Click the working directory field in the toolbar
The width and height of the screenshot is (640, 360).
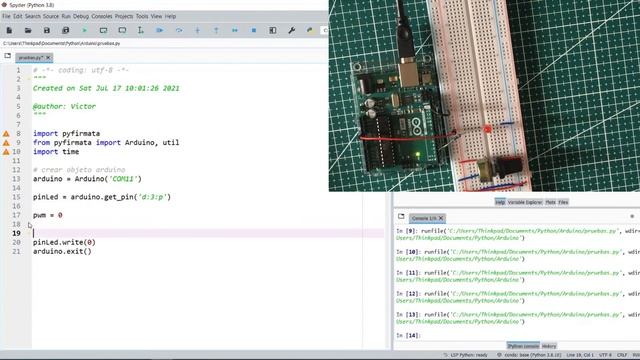(x=325, y=30)
